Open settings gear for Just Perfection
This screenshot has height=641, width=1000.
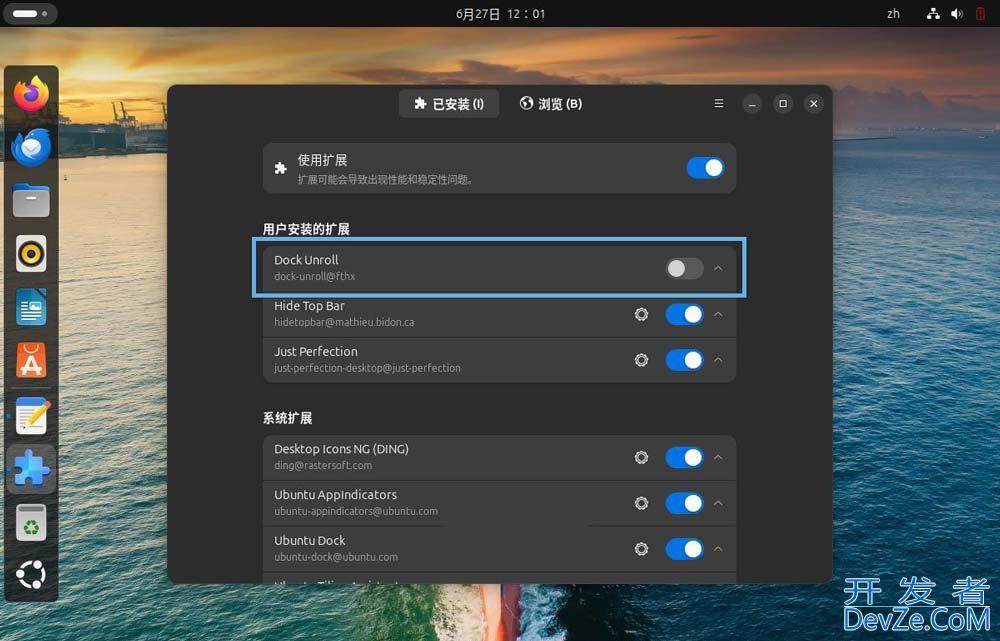(x=642, y=360)
